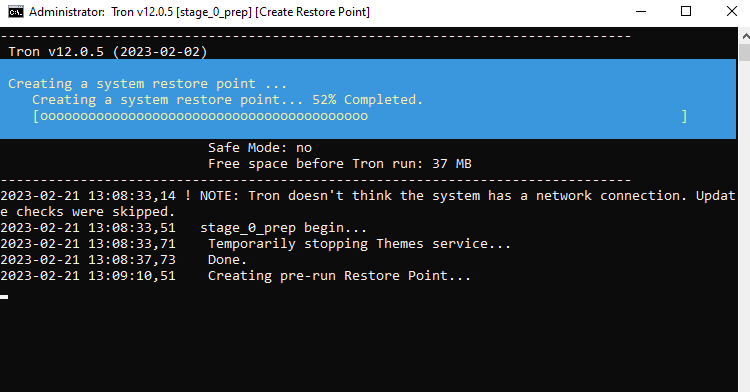
Task: Click the 'Safe Mode: no' line
Action: pyautogui.click(x=260, y=148)
